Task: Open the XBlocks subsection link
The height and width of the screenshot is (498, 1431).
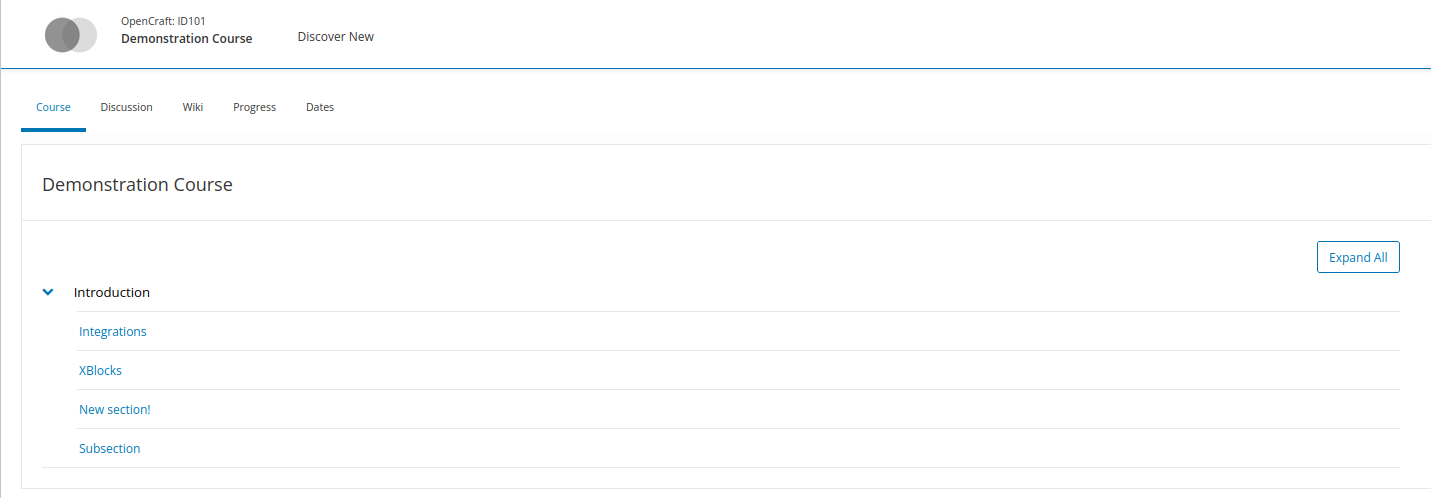Action: click(100, 371)
